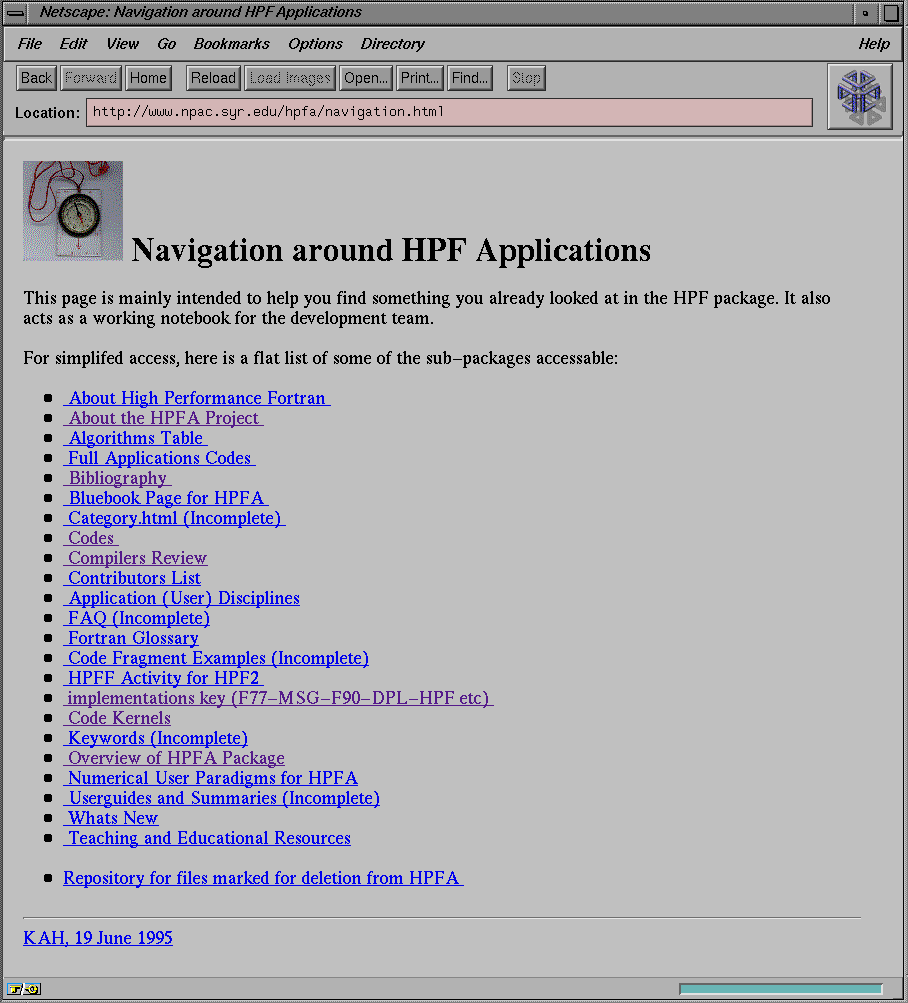Open About High Performance Fortran link
This screenshot has width=908, height=1003.
coord(196,398)
